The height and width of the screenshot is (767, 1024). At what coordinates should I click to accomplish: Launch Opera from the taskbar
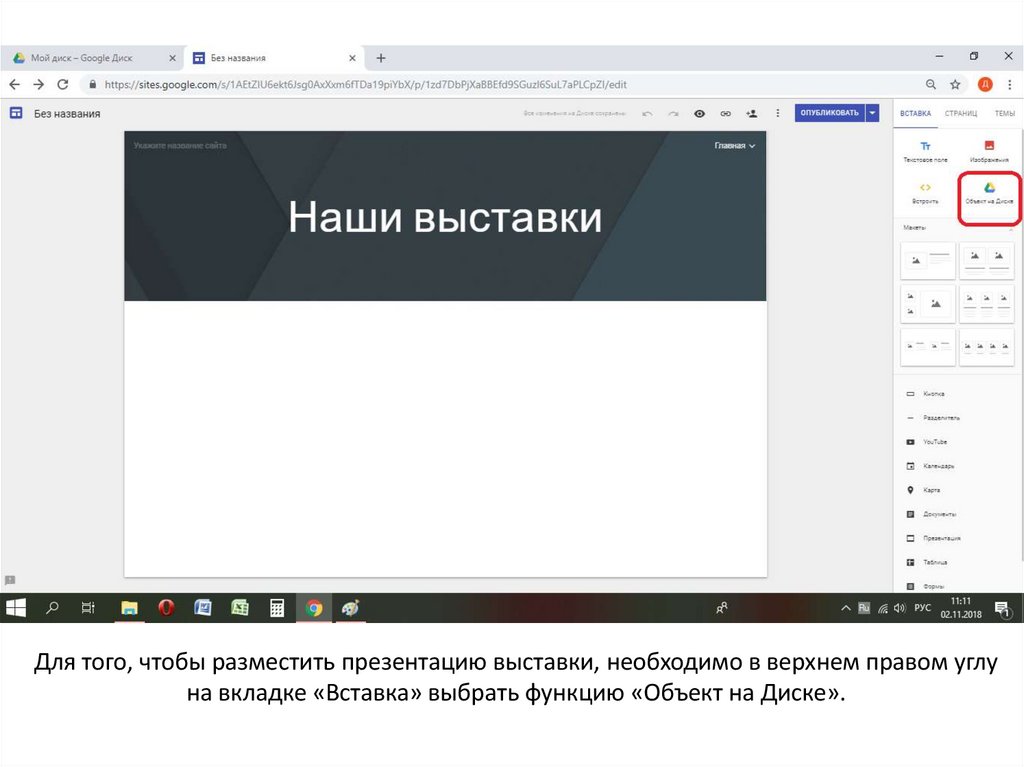tap(166, 608)
